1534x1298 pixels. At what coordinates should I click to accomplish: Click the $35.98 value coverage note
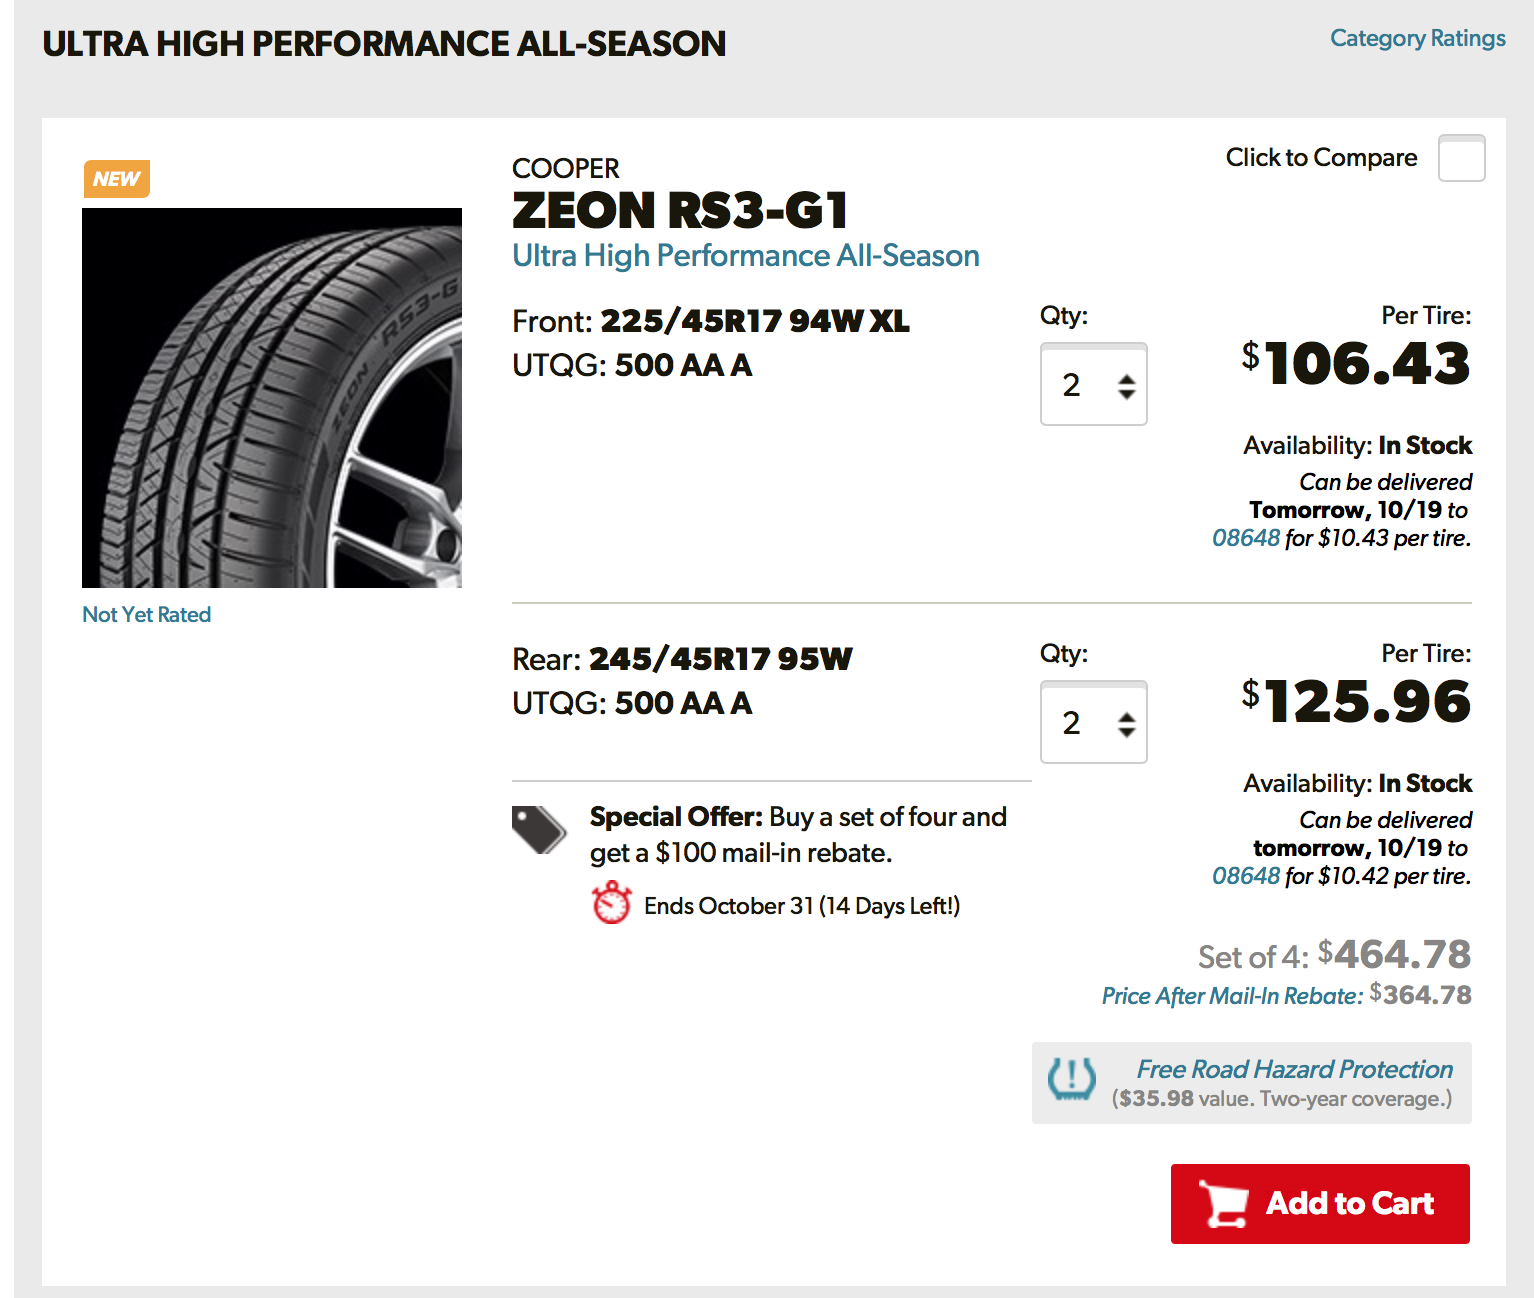pyautogui.click(x=1282, y=1099)
